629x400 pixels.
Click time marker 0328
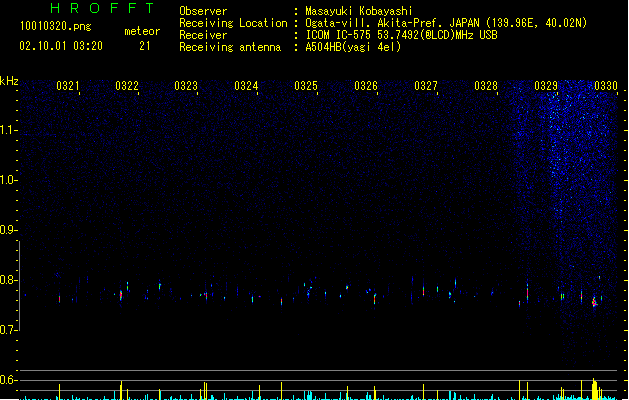point(486,86)
